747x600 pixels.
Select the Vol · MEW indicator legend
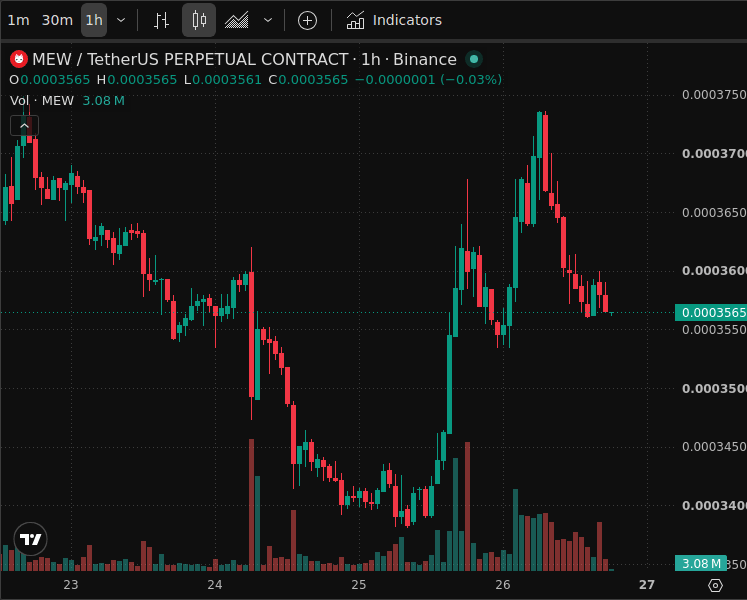(42, 101)
